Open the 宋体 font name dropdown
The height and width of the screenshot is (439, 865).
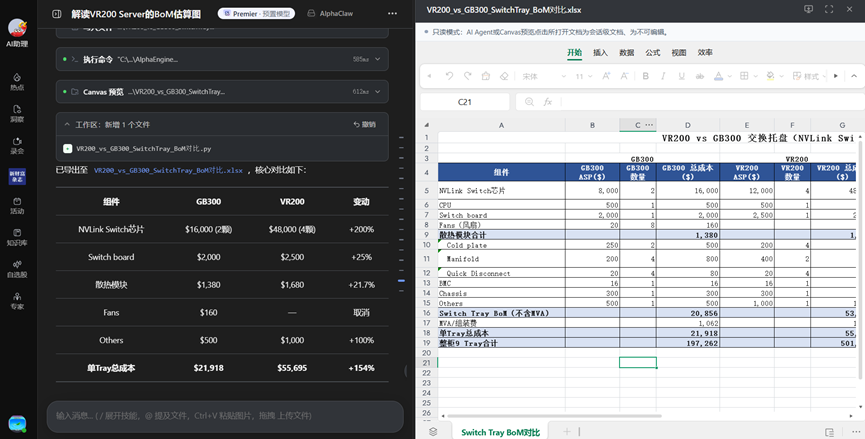click(x=544, y=76)
